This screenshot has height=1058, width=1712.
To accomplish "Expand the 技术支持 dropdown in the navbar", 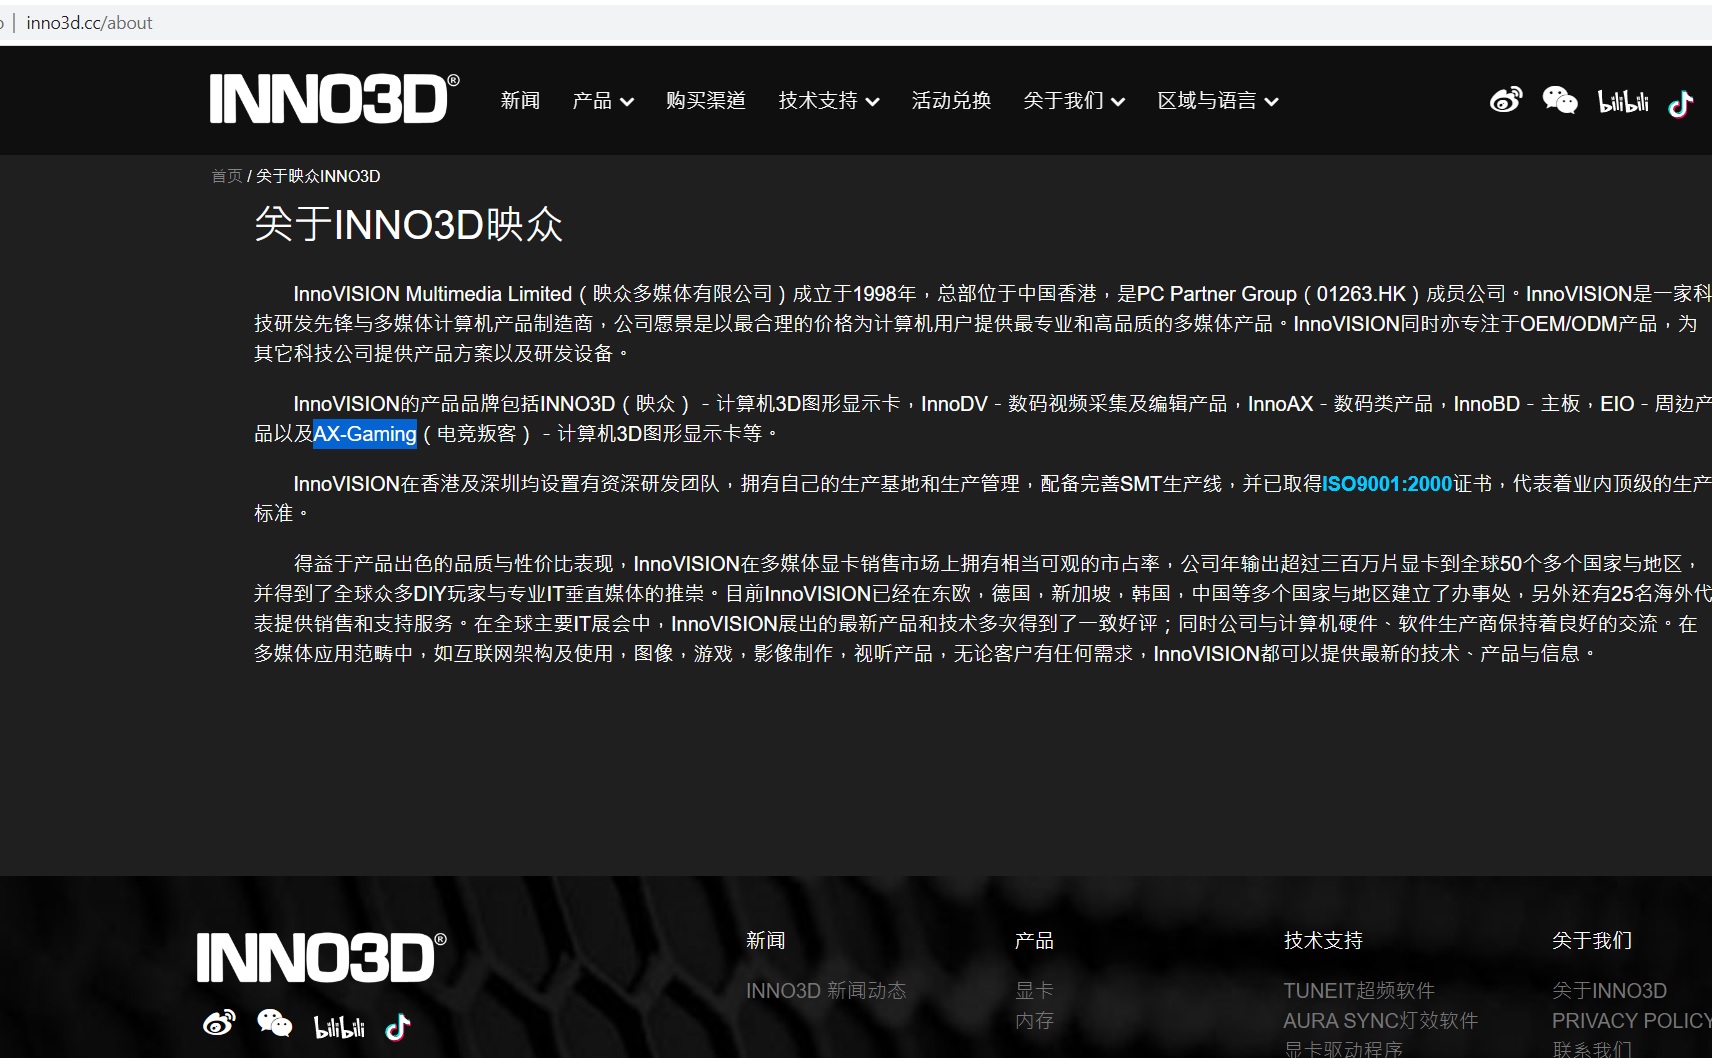I will coord(829,101).
